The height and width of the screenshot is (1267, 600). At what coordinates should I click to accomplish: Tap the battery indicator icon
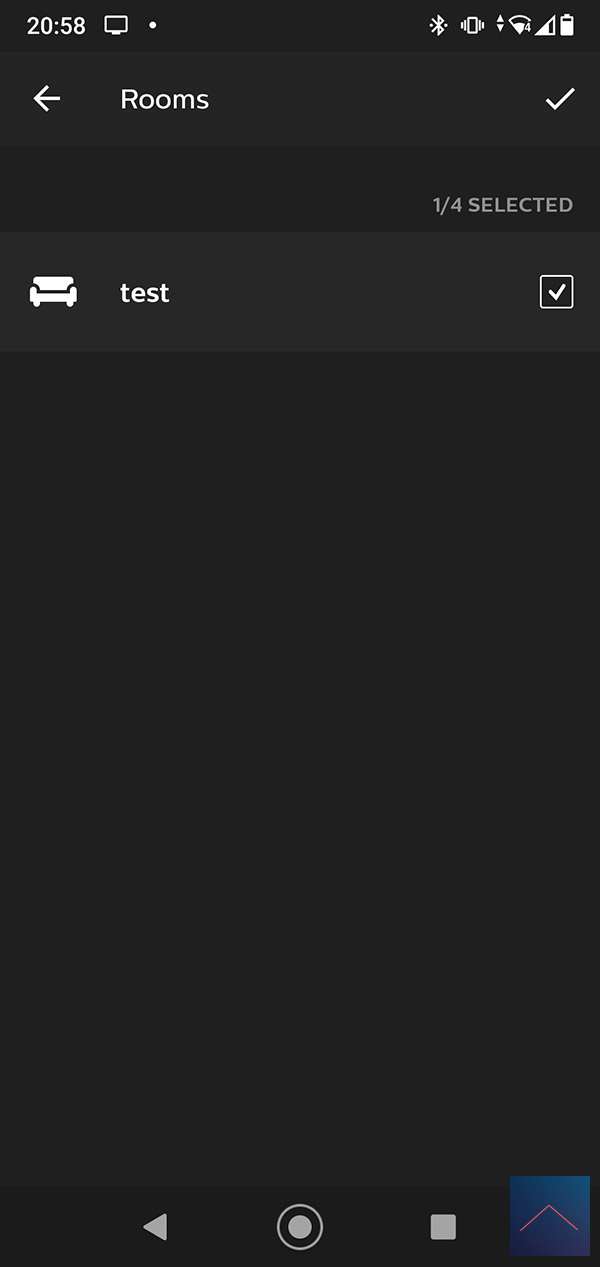click(567, 25)
